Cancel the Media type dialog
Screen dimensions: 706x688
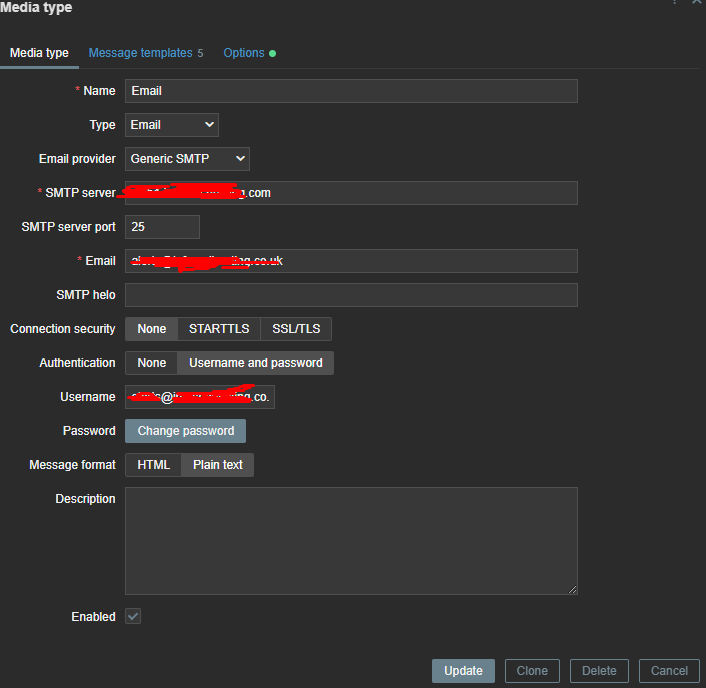669,671
